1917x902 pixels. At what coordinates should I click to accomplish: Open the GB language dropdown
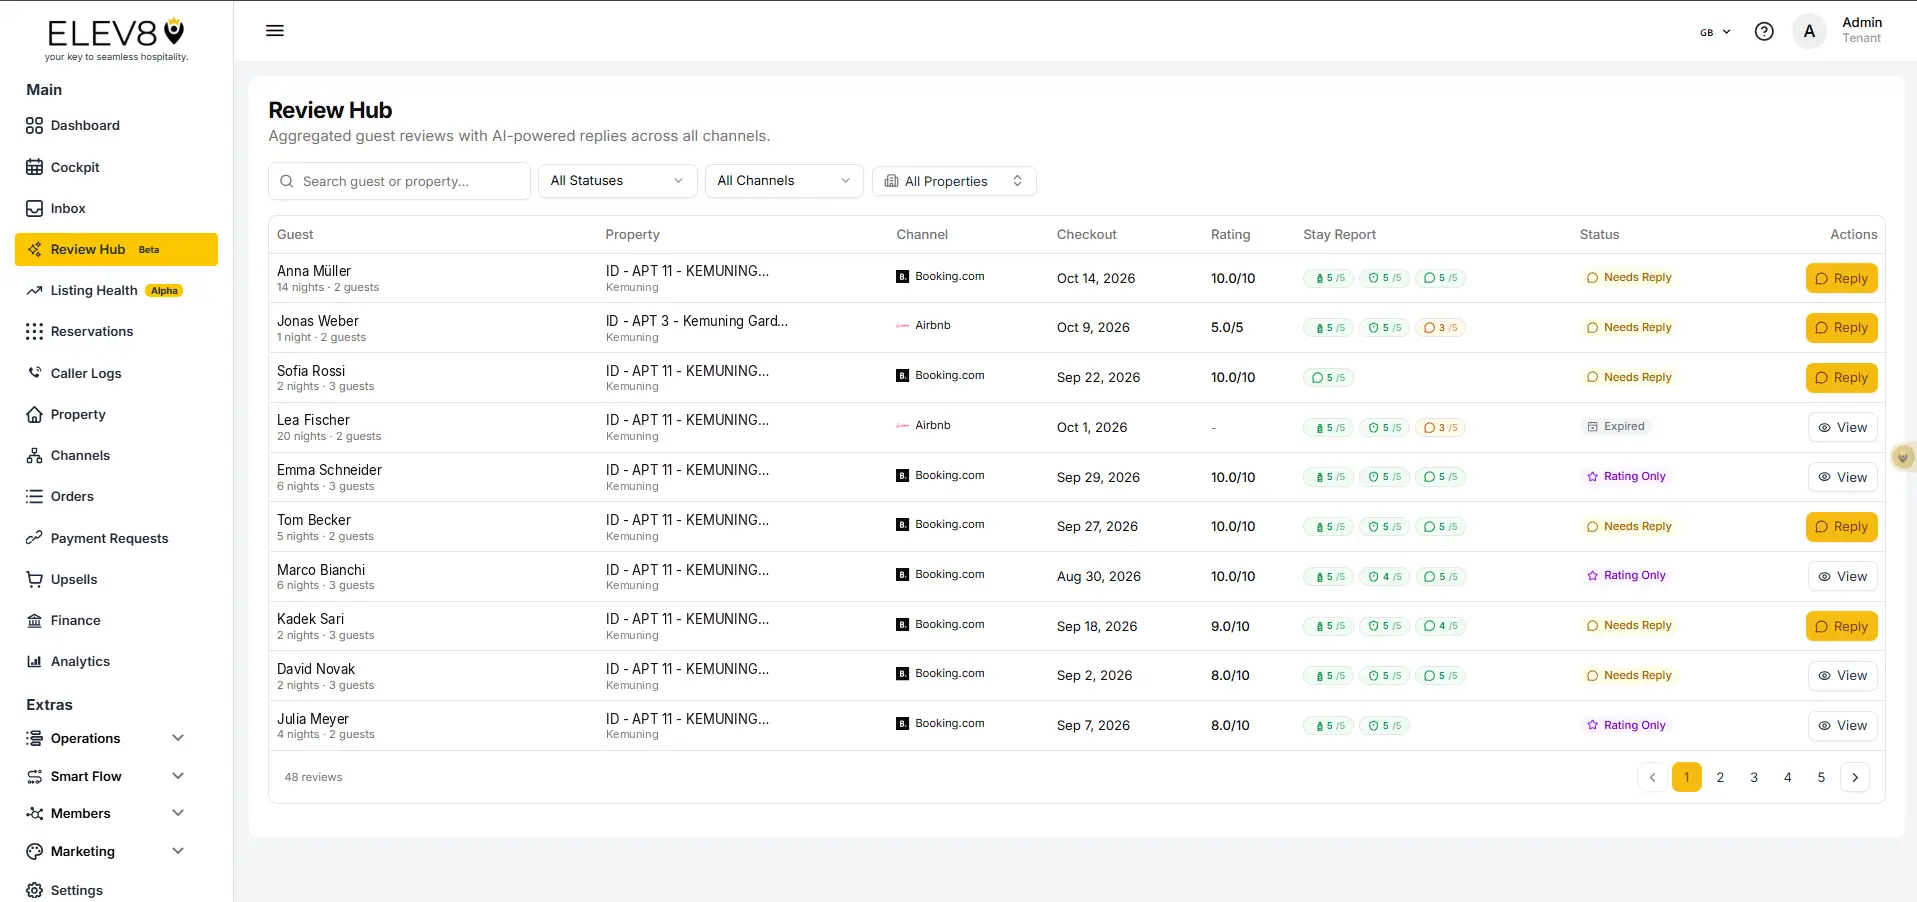tap(1715, 32)
